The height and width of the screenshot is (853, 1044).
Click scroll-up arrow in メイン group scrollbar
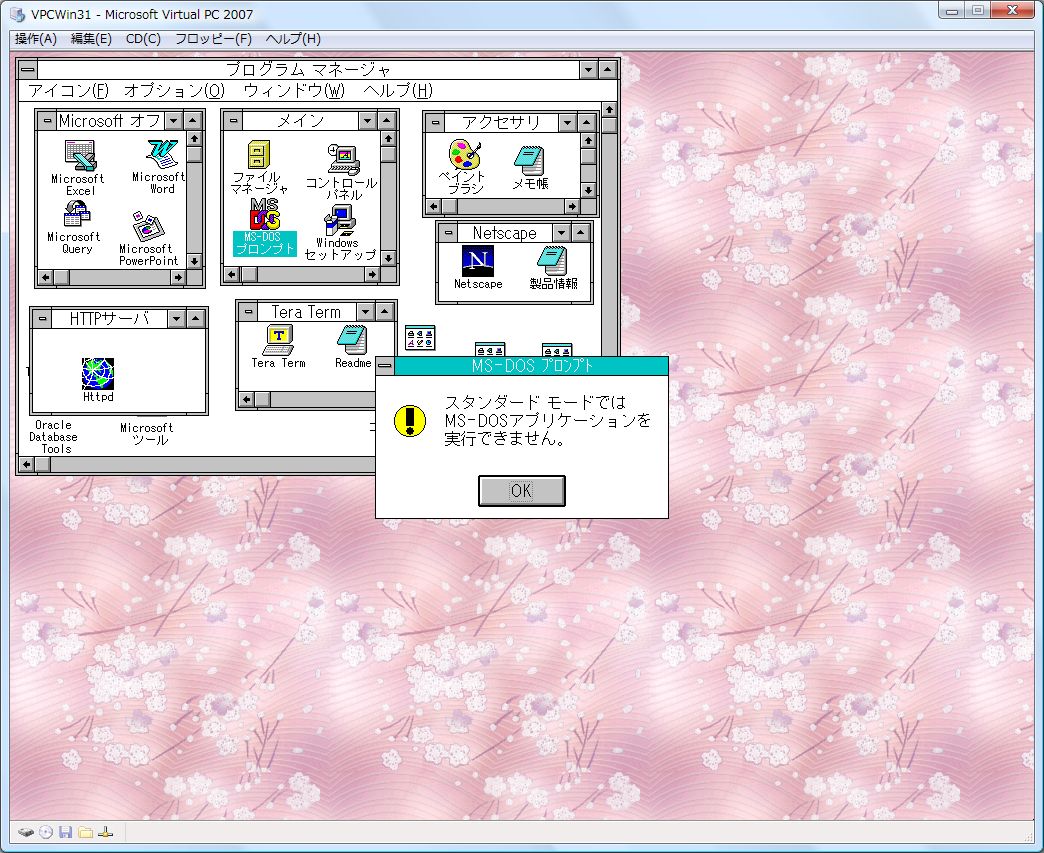[x=388, y=139]
